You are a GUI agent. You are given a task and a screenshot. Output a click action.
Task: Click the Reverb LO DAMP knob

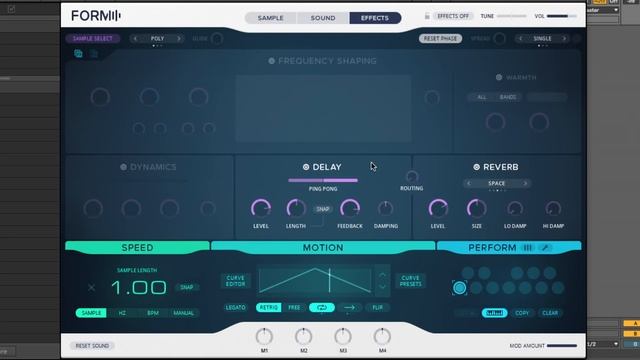click(x=515, y=209)
